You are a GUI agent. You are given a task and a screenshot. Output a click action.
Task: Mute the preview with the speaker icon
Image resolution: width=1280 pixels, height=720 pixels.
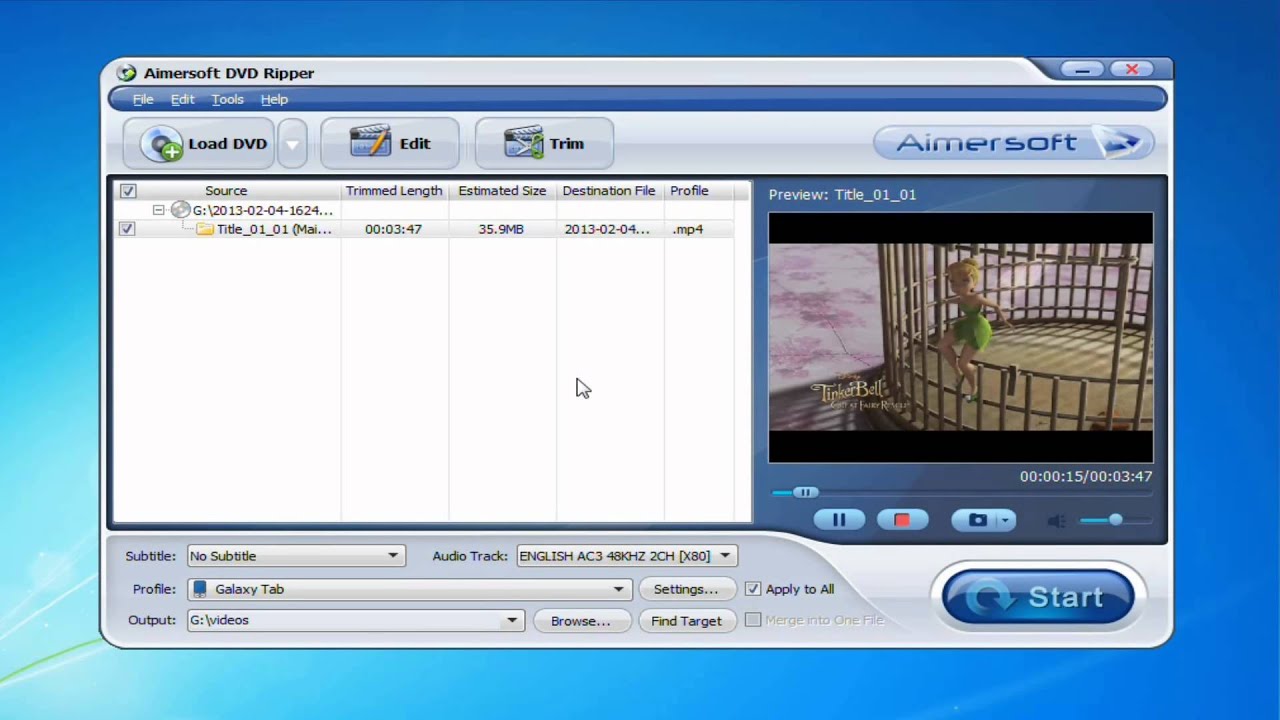pos(1057,520)
